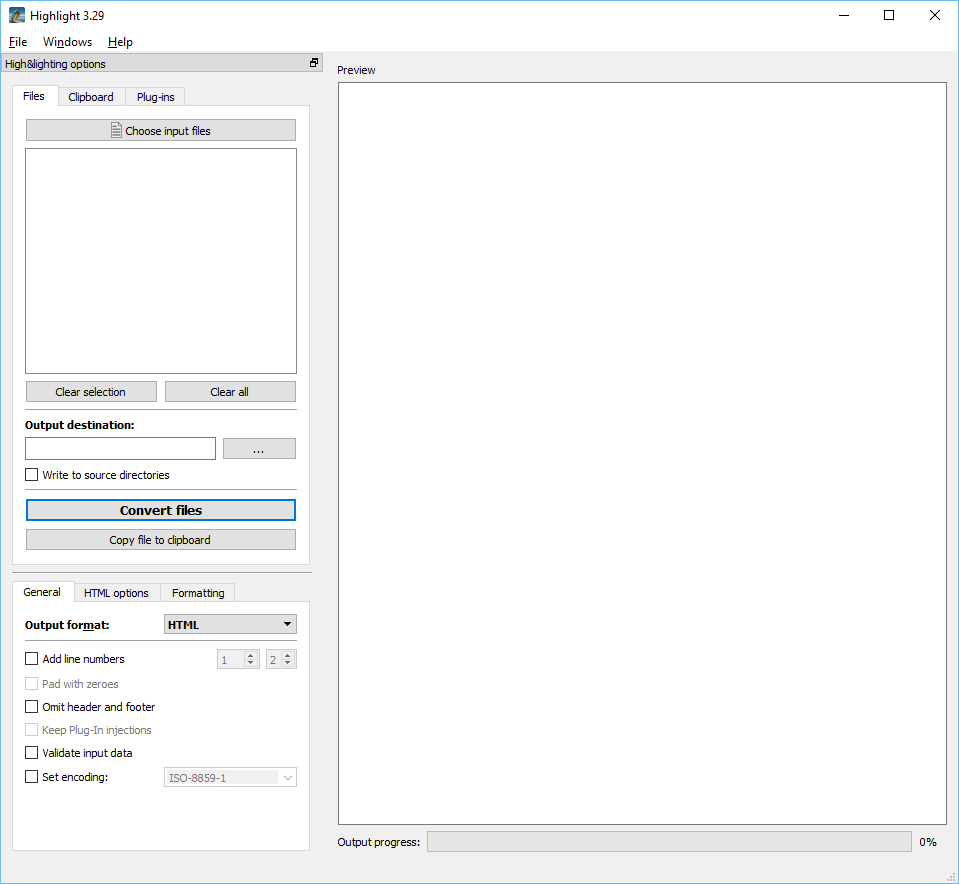Screen dimensions: 959x884
Task: Click Copy file to clipboard button
Action: point(161,540)
